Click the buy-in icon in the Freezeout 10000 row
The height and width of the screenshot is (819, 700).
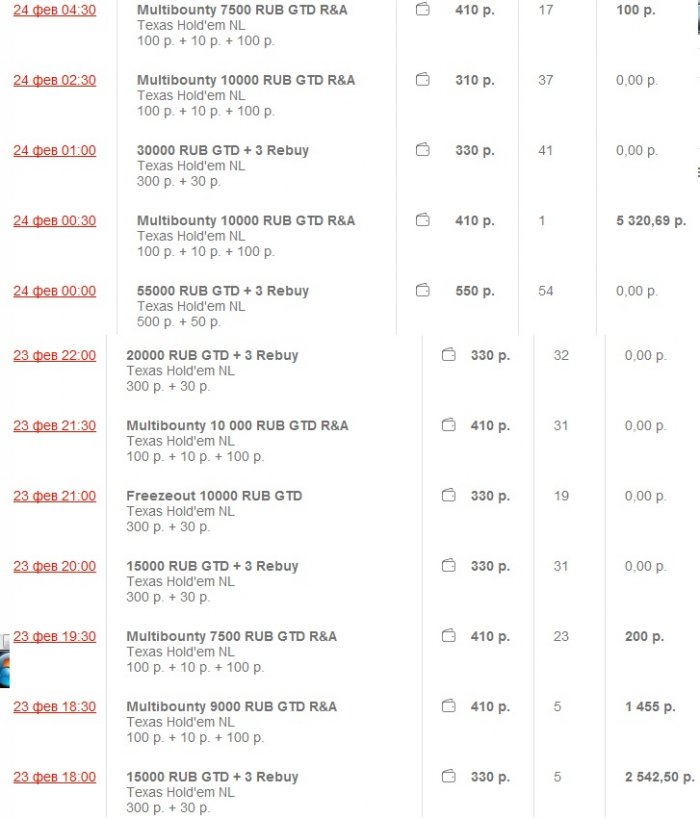pos(449,496)
